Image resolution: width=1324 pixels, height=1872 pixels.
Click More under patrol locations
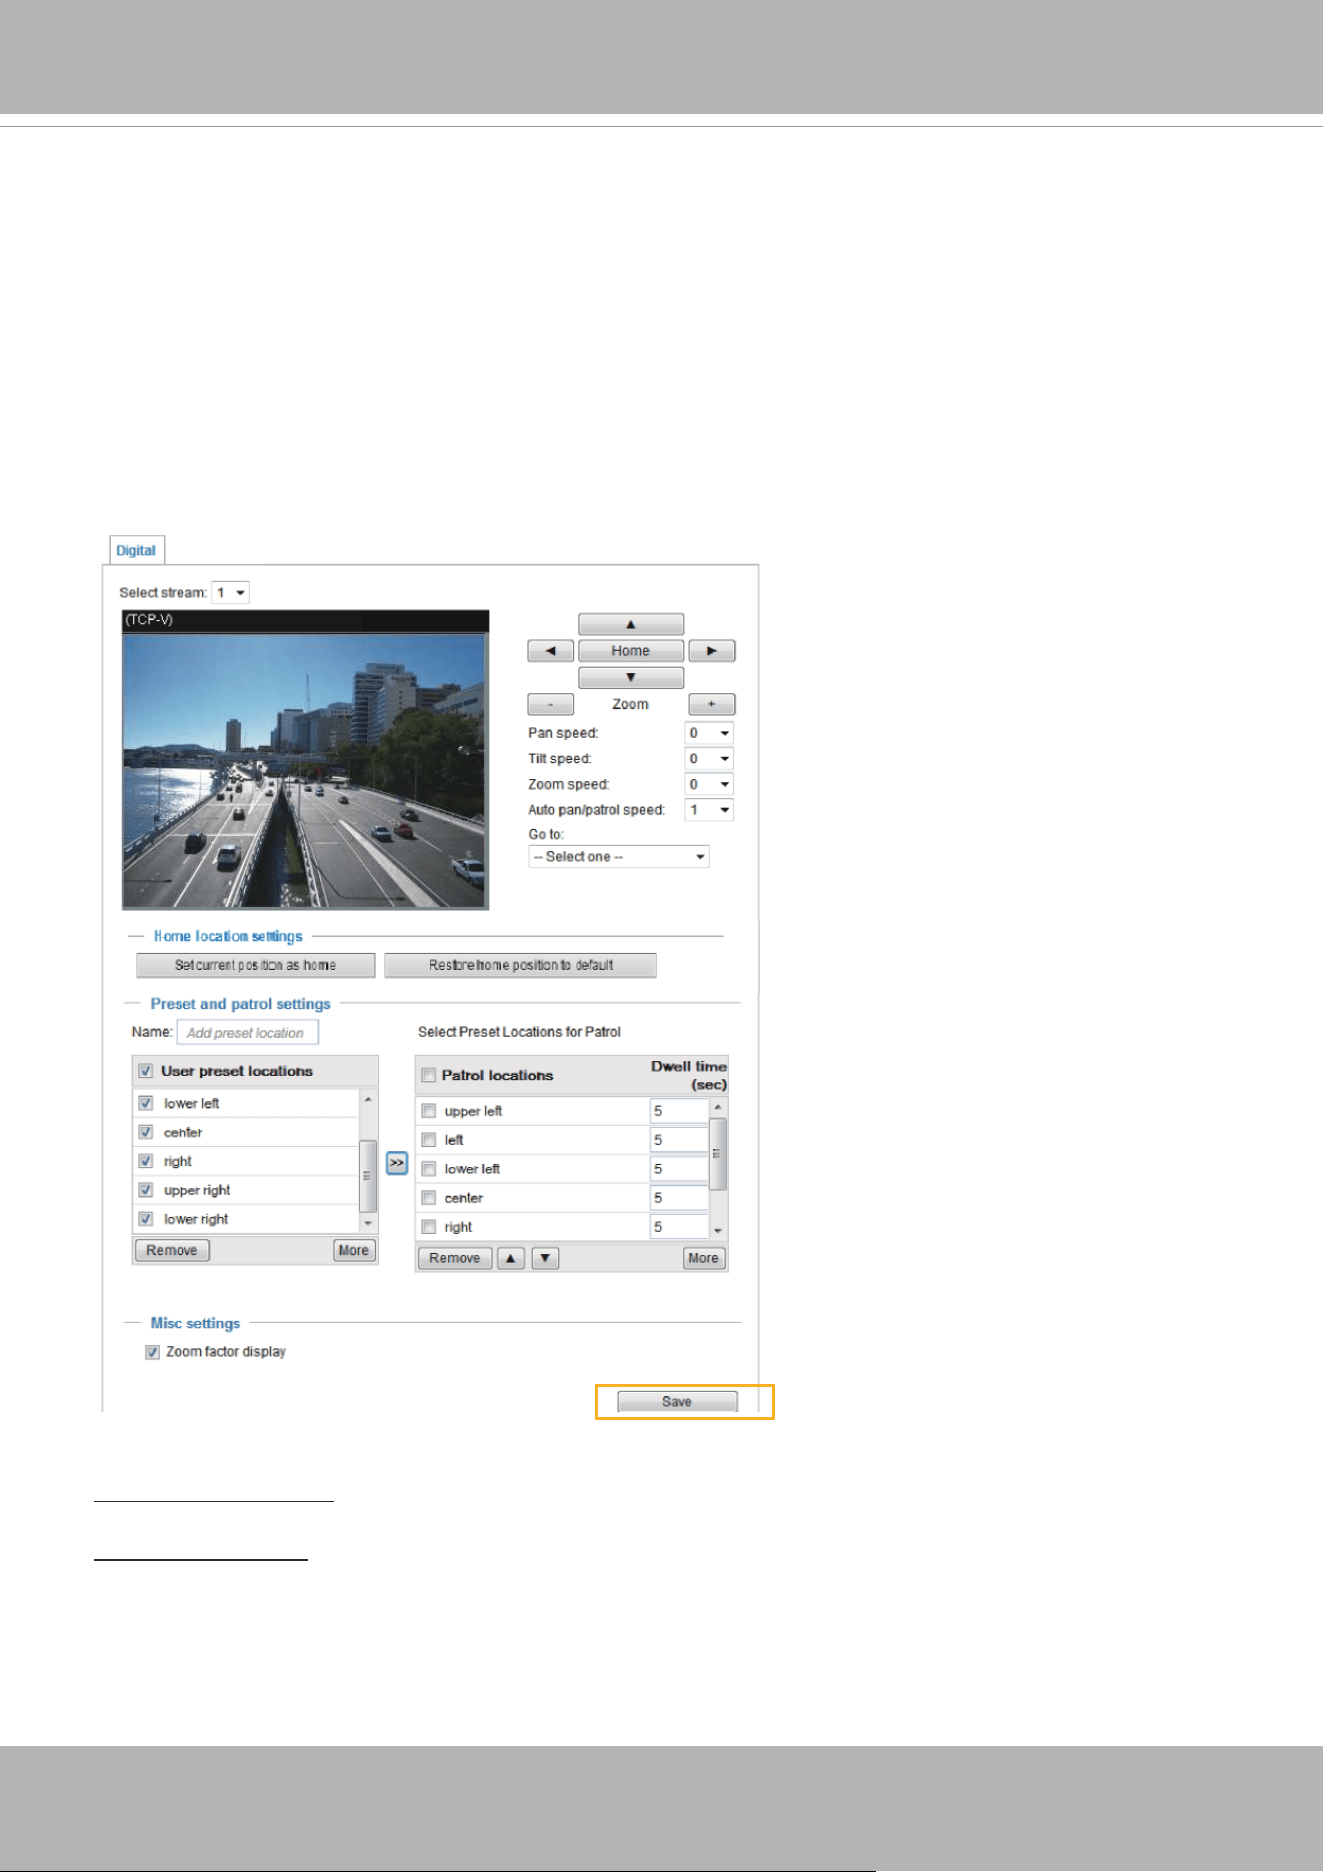pyautogui.click(x=704, y=1258)
